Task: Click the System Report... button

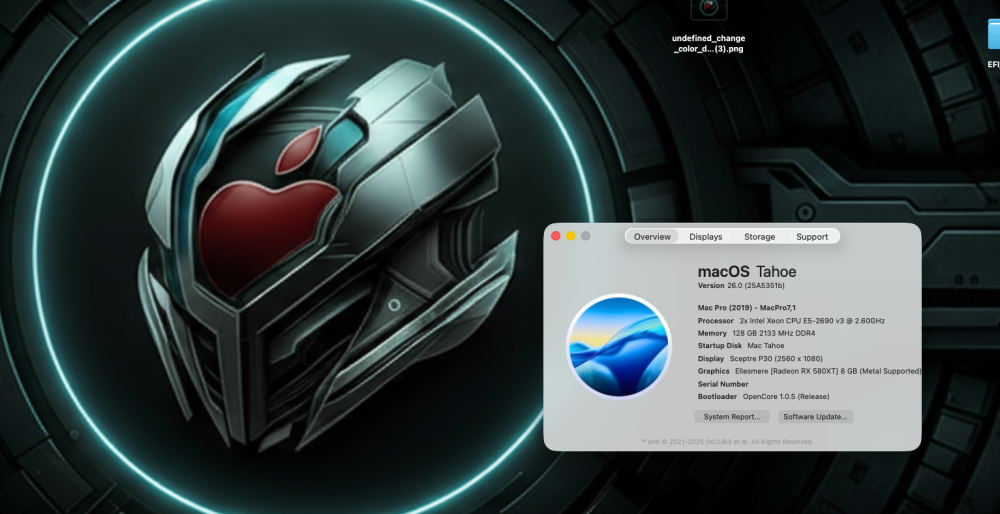Action: pos(732,416)
